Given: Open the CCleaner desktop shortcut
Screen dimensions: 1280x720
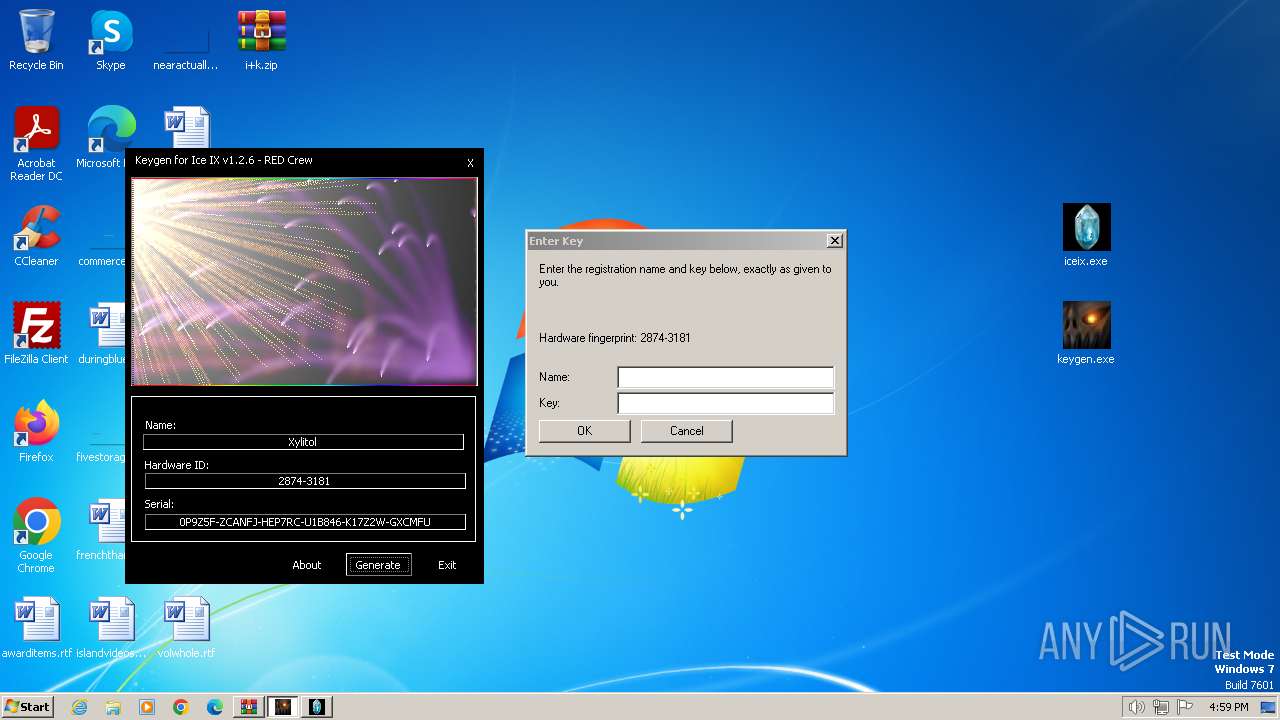Looking at the screenshot, I should pos(36,236).
